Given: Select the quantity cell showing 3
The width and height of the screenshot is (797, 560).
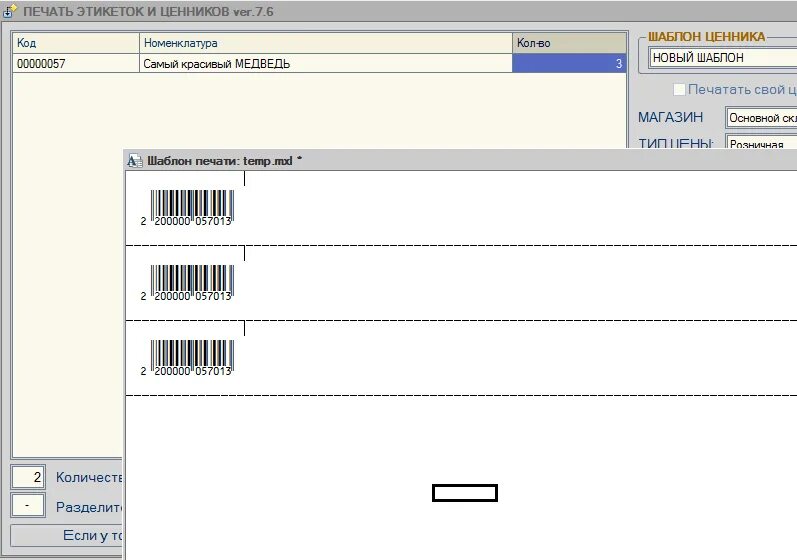Looking at the screenshot, I should click(569, 64).
